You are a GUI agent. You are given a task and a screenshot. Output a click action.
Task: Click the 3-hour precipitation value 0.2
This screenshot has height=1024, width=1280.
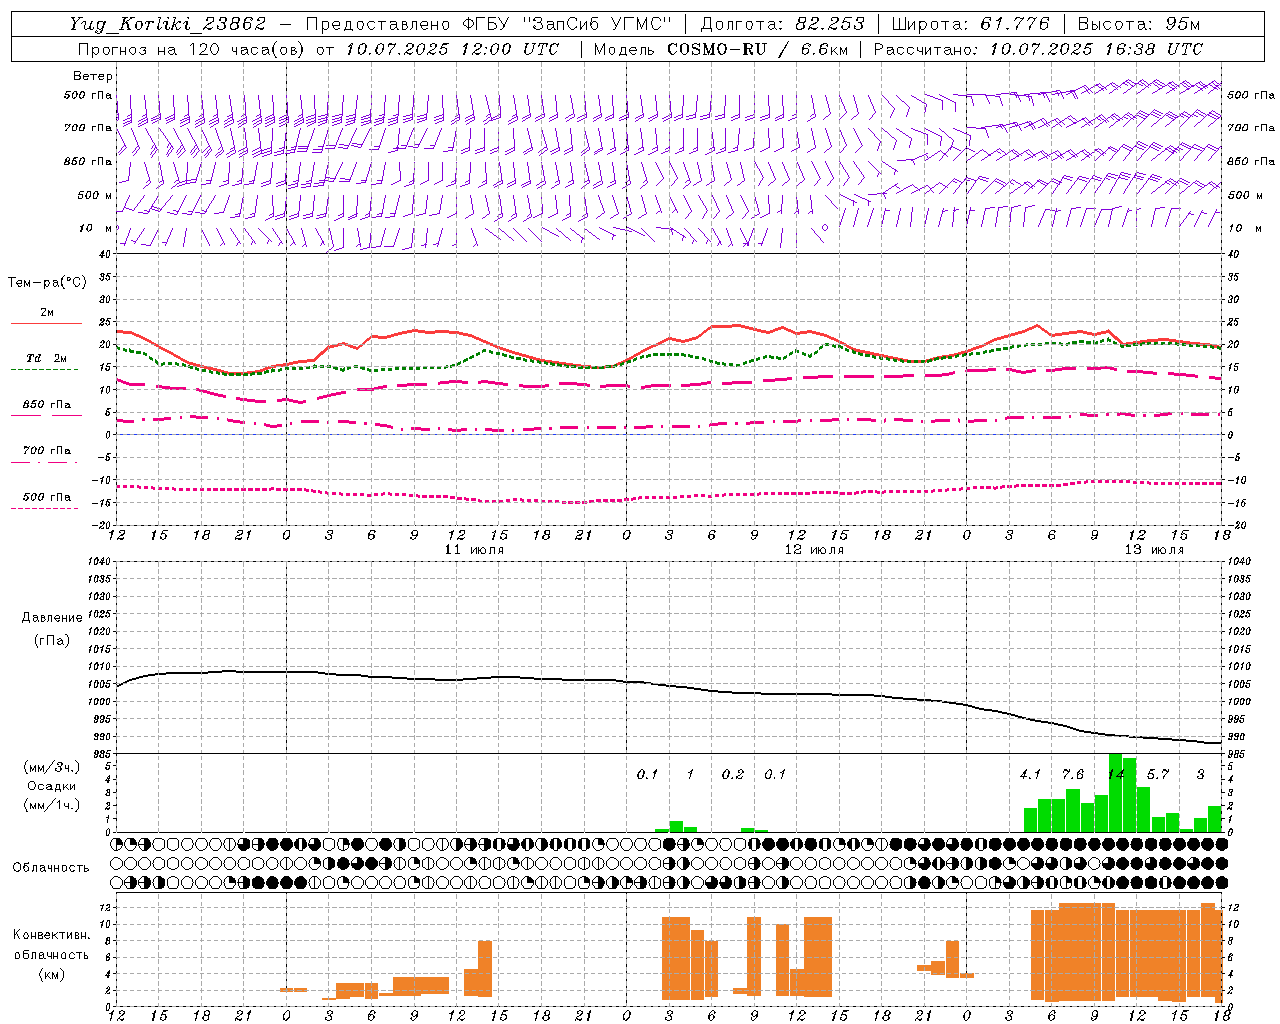(x=733, y=774)
